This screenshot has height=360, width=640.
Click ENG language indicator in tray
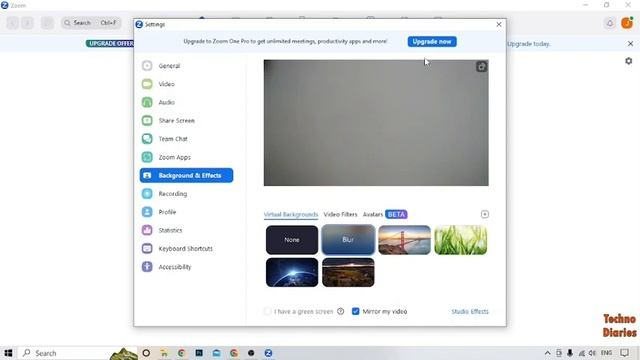pyautogui.click(x=607, y=353)
